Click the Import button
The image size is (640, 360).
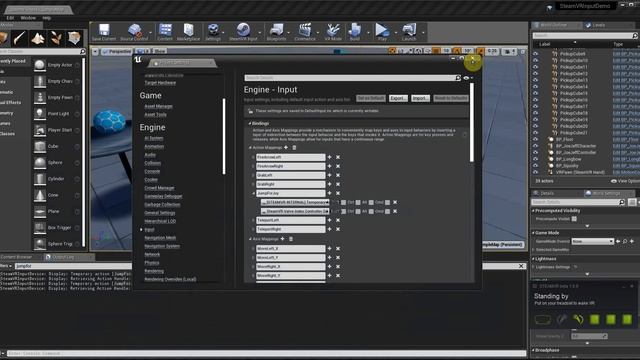point(420,98)
